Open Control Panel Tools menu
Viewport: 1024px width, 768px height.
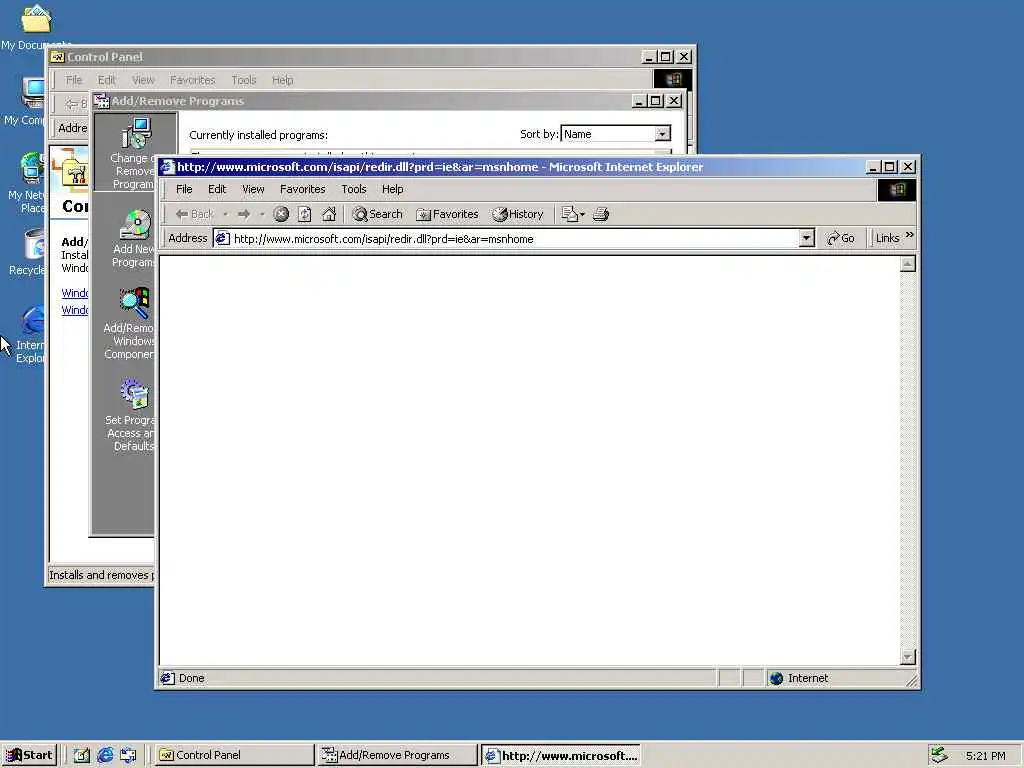tap(244, 80)
